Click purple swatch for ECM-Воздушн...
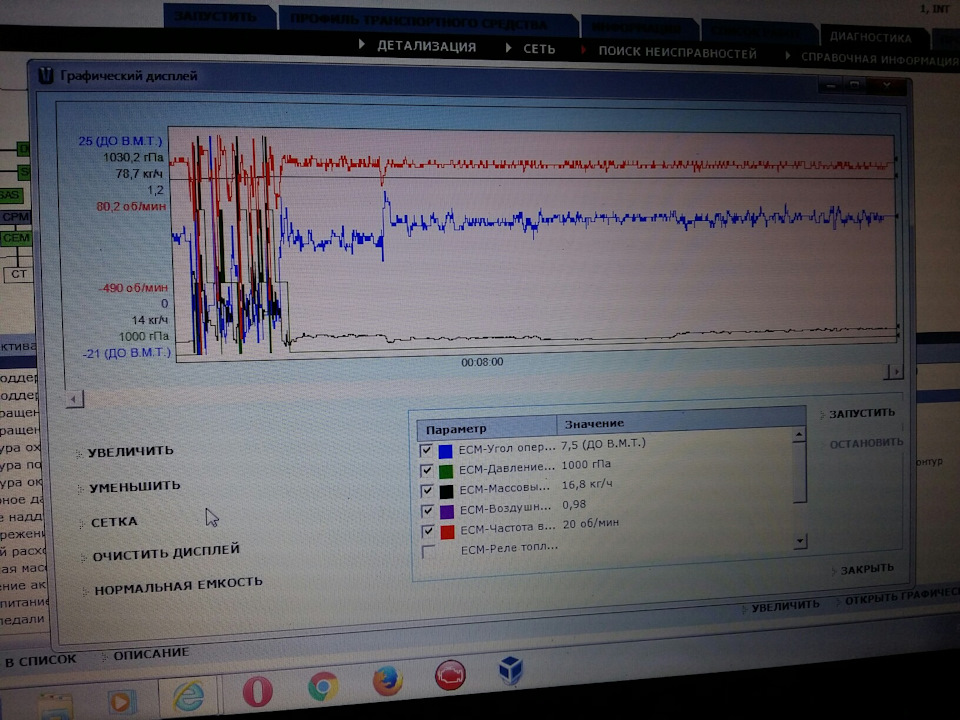Viewport: 960px width, 720px height. [448, 511]
